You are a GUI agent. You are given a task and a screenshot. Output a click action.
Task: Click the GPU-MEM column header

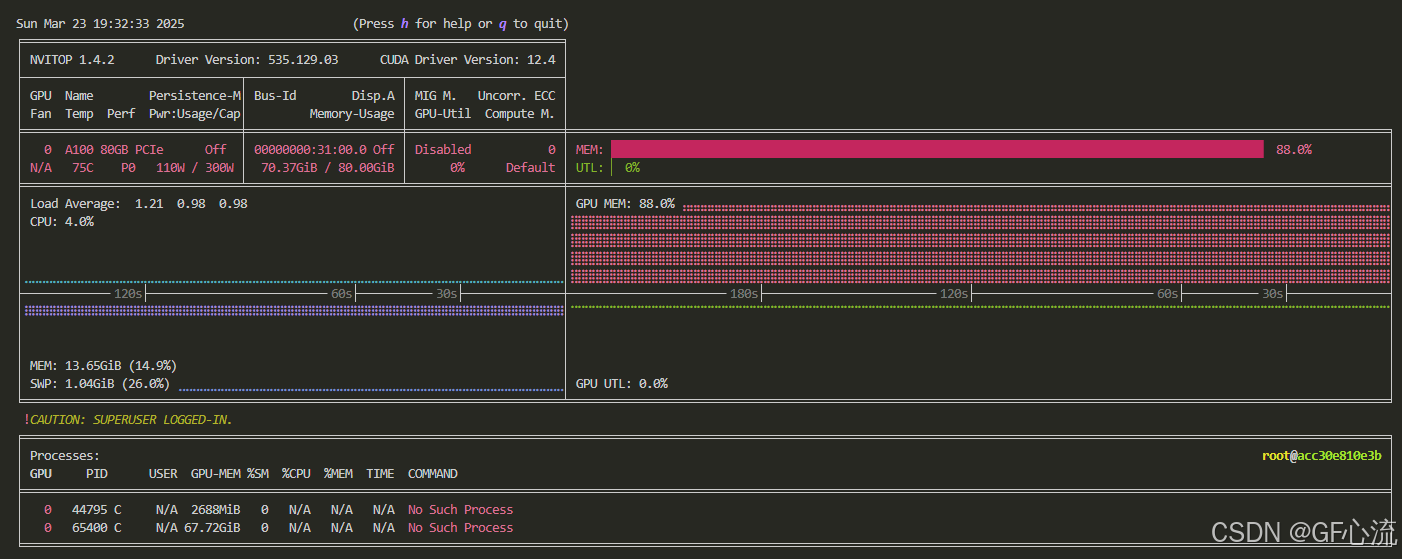tap(216, 474)
